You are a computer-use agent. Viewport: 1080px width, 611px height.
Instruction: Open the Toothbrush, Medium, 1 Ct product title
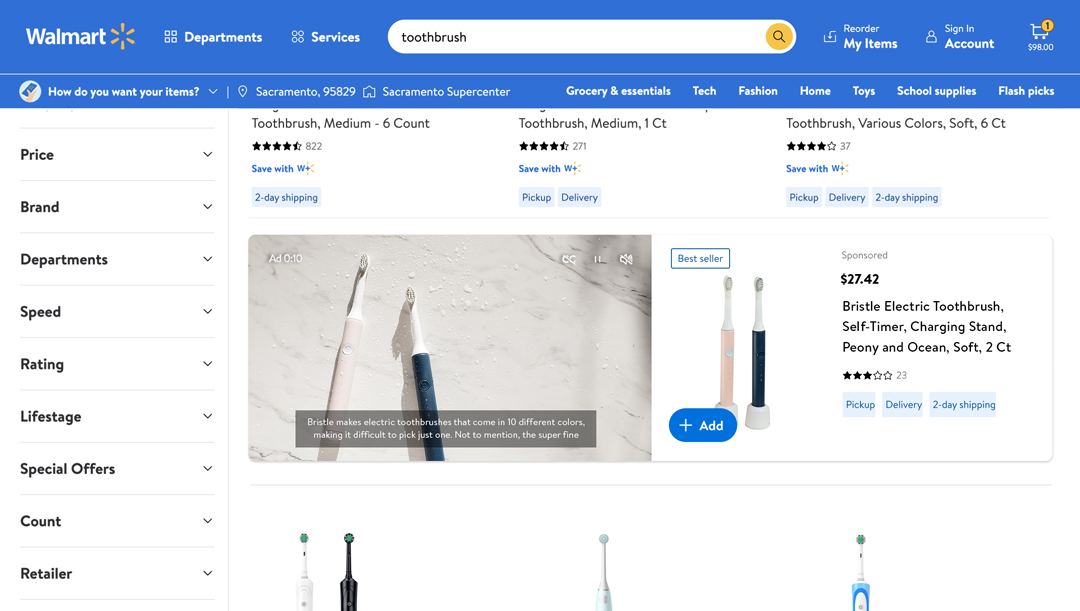click(592, 123)
